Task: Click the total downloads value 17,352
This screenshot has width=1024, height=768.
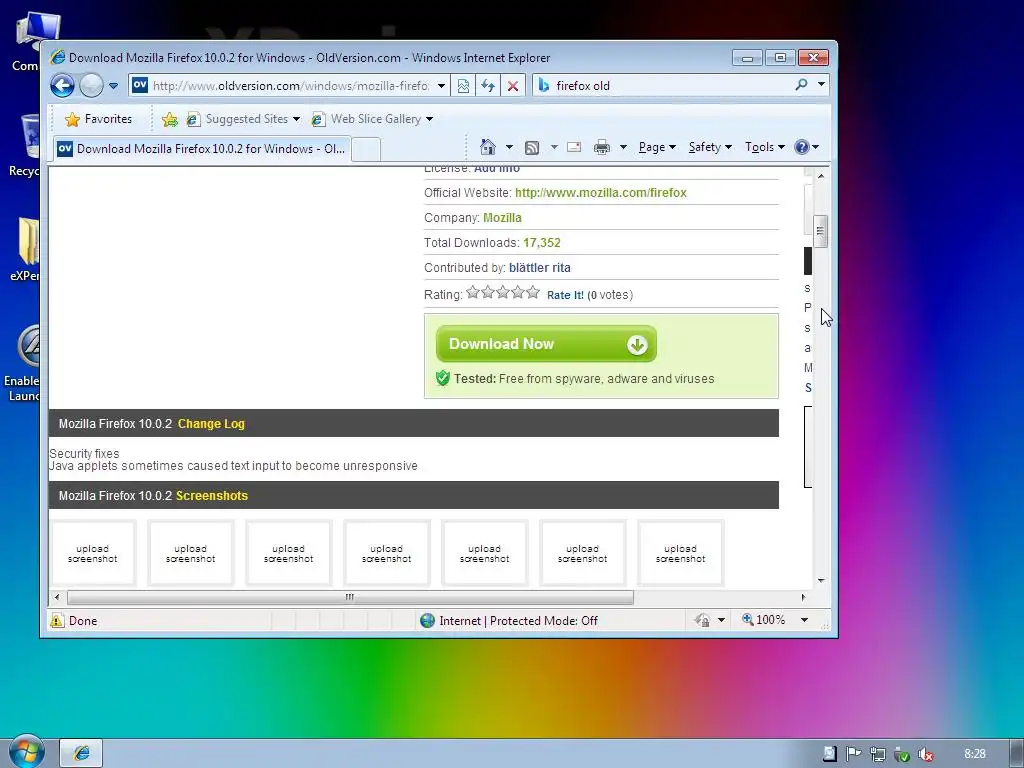Action: pyautogui.click(x=541, y=243)
